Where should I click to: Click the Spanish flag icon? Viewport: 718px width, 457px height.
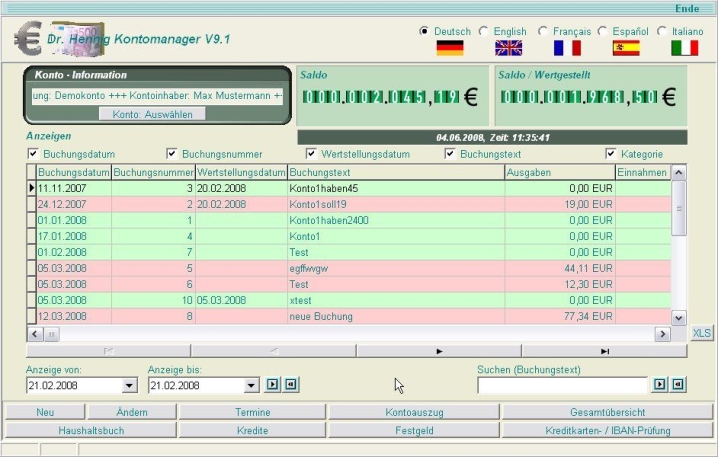pos(626,47)
